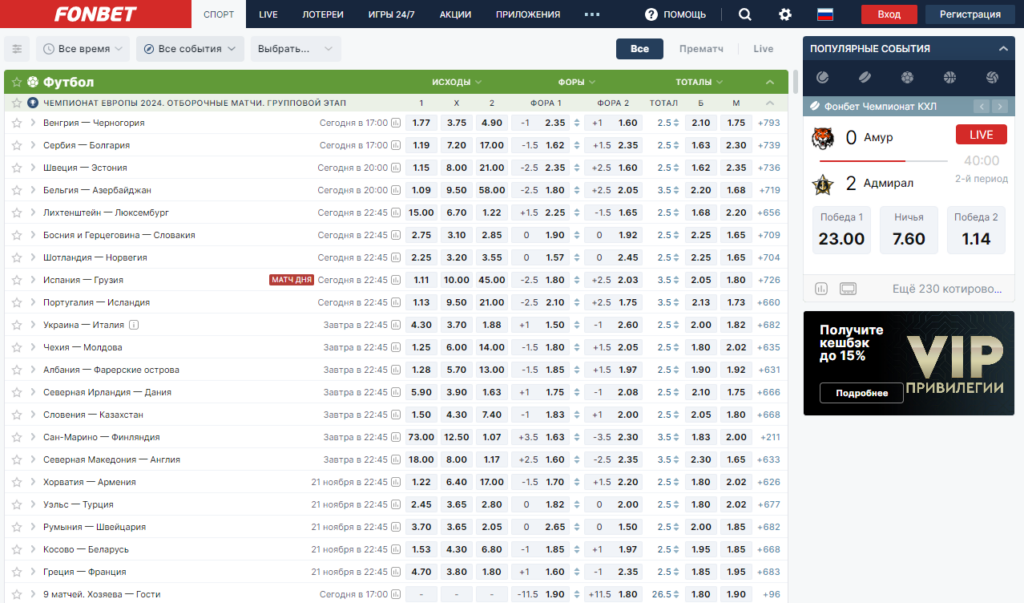Image resolution: width=1024 pixels, height=603 pixels.
Task: Switch to the Live menu item
Action: click(268, 14)
